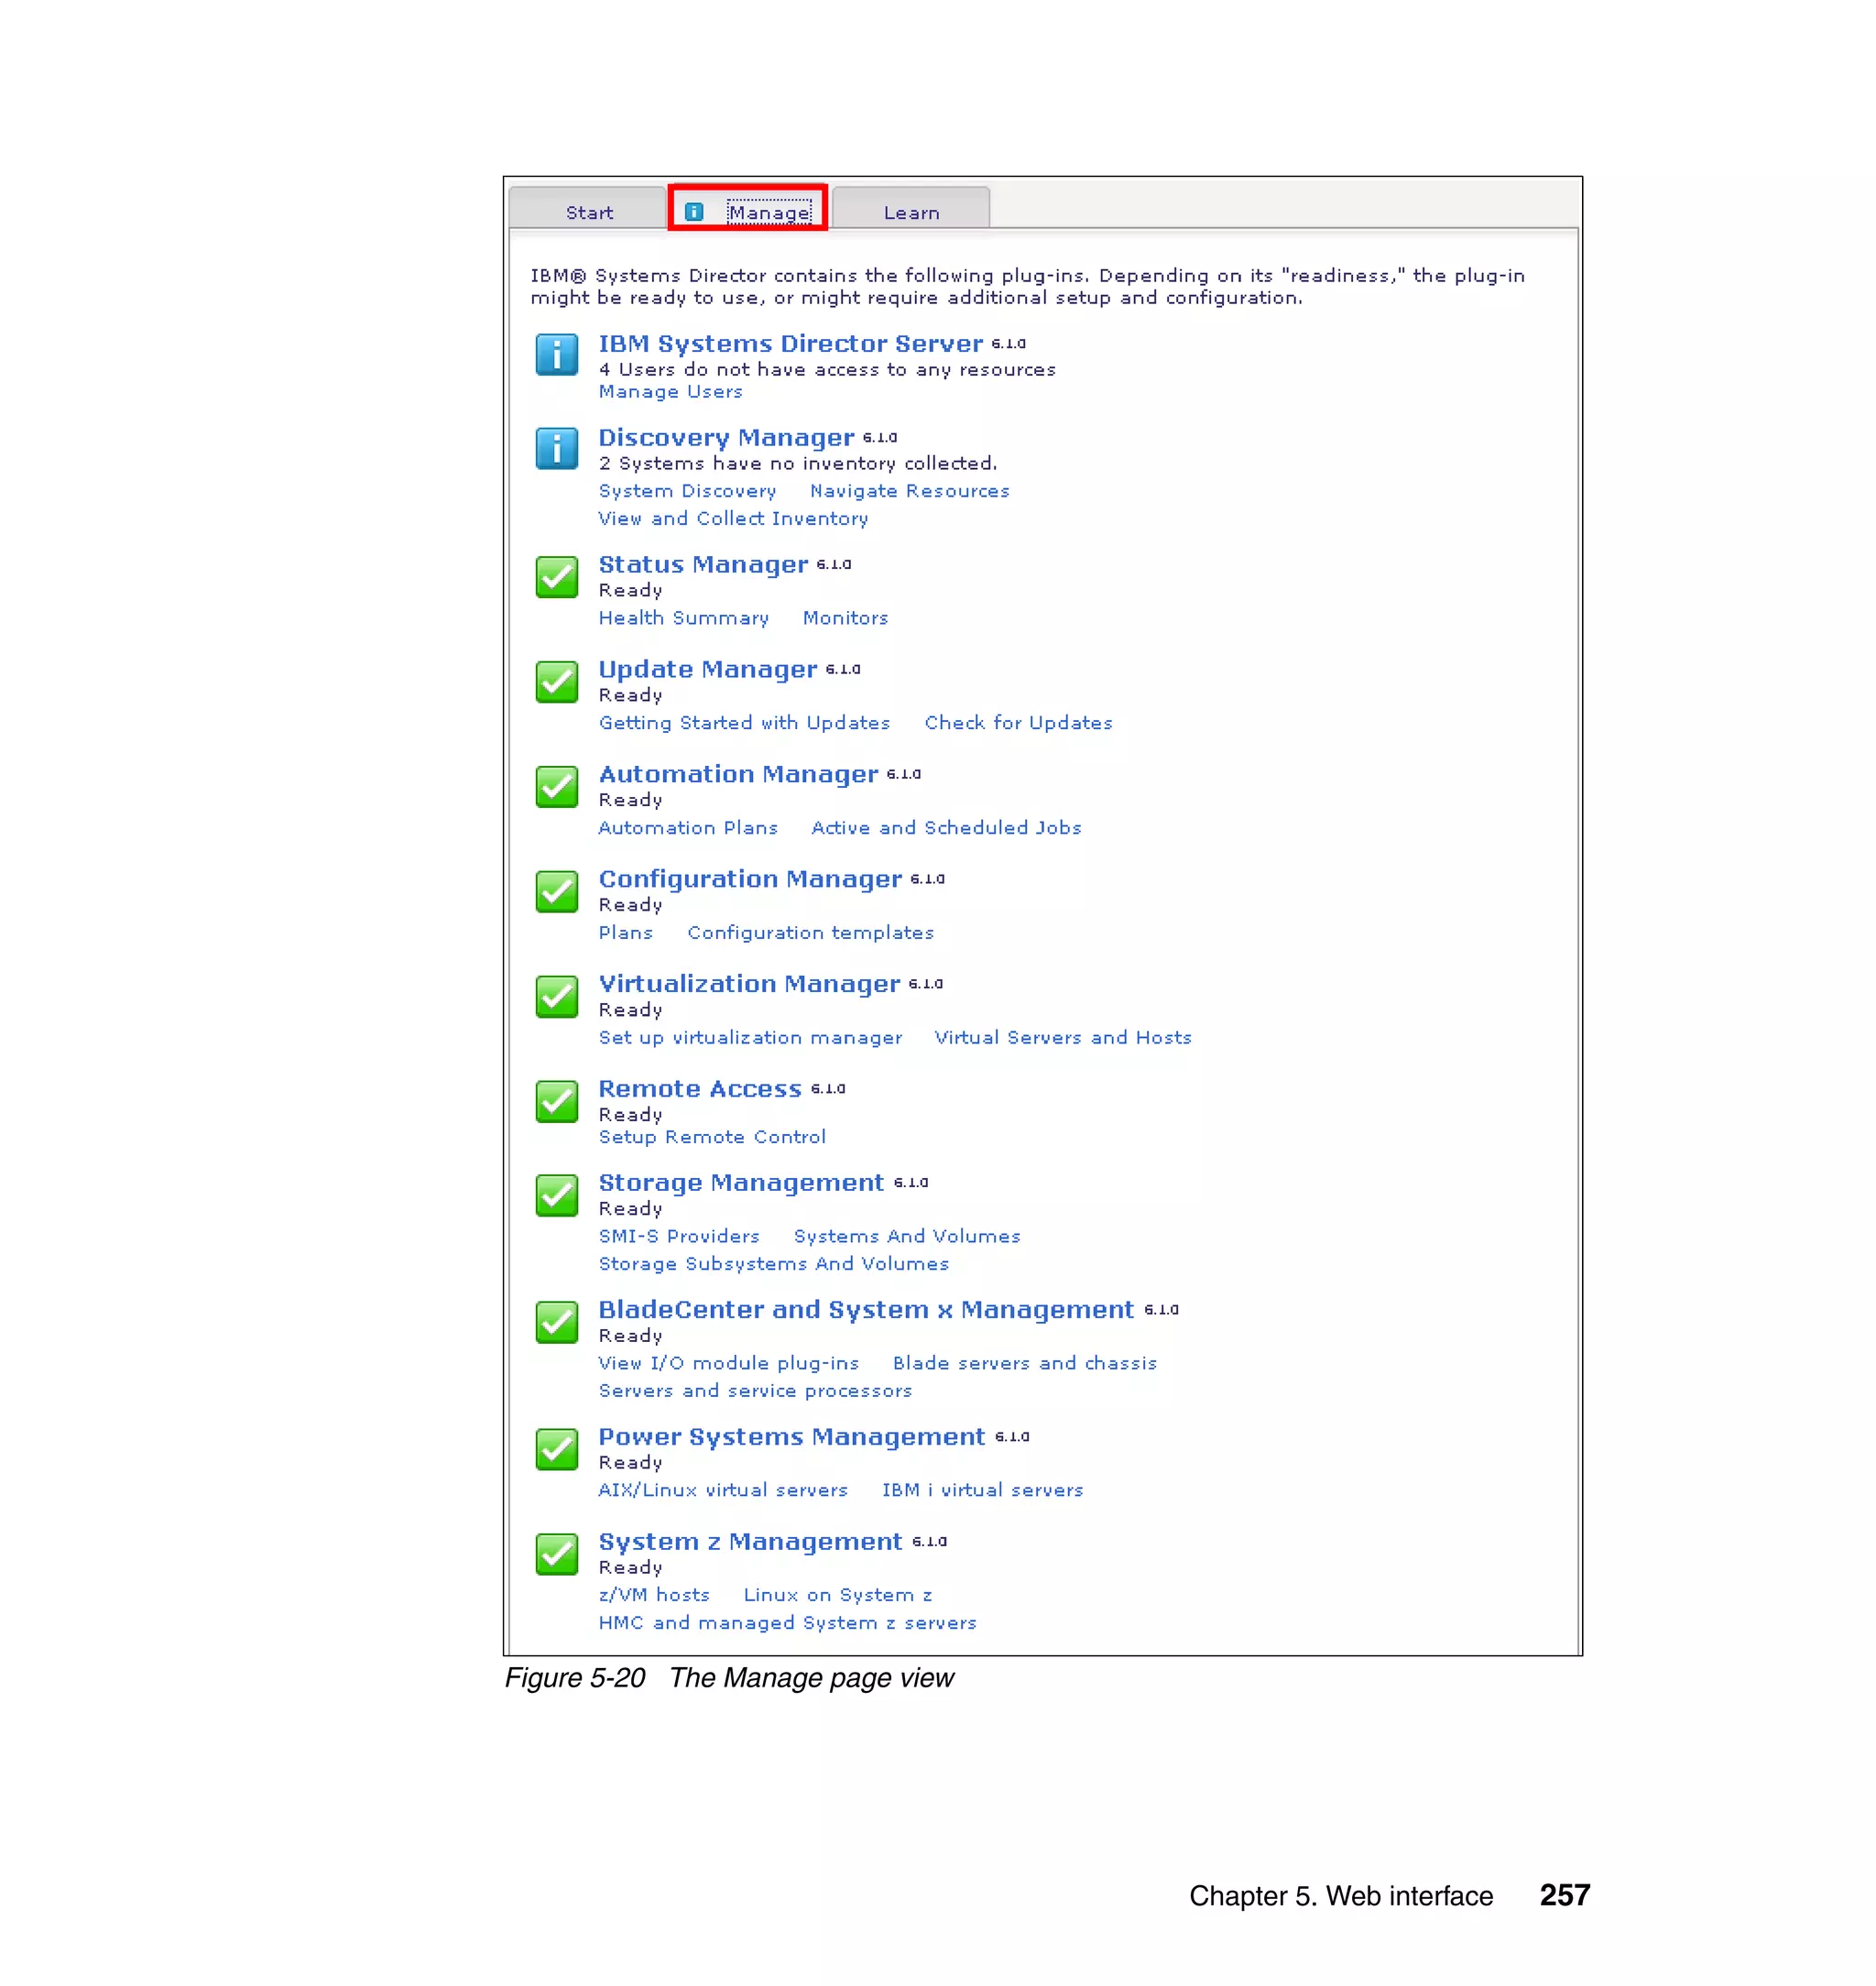The width and height of the screenshot is (1876, 1986).
Task: Open Navigate Resources link
Action: 909,491
